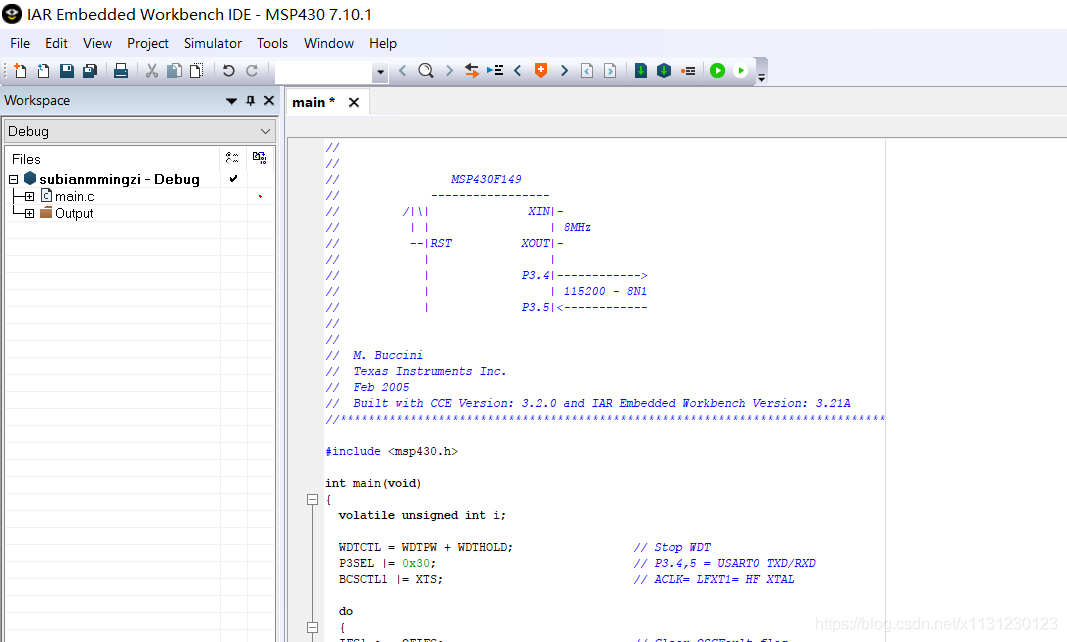Click into the toolbar quick search field
Image resolution: width=1067 pixels, height=642 pixels.
pos(323,71)
